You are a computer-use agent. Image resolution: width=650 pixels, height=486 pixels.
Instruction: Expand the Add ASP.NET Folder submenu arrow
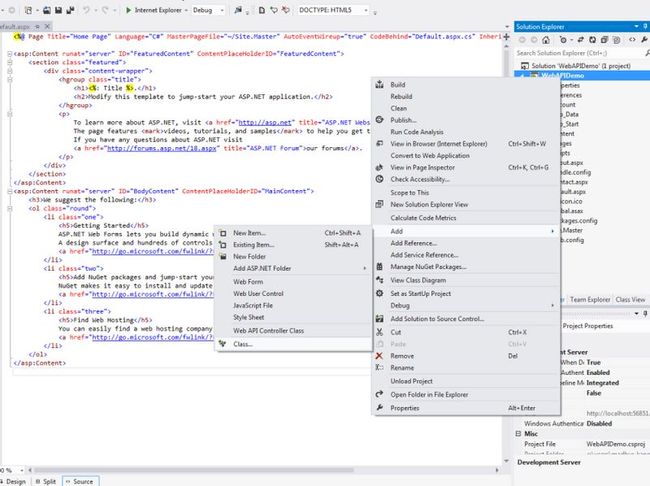(x=364, y=268)
